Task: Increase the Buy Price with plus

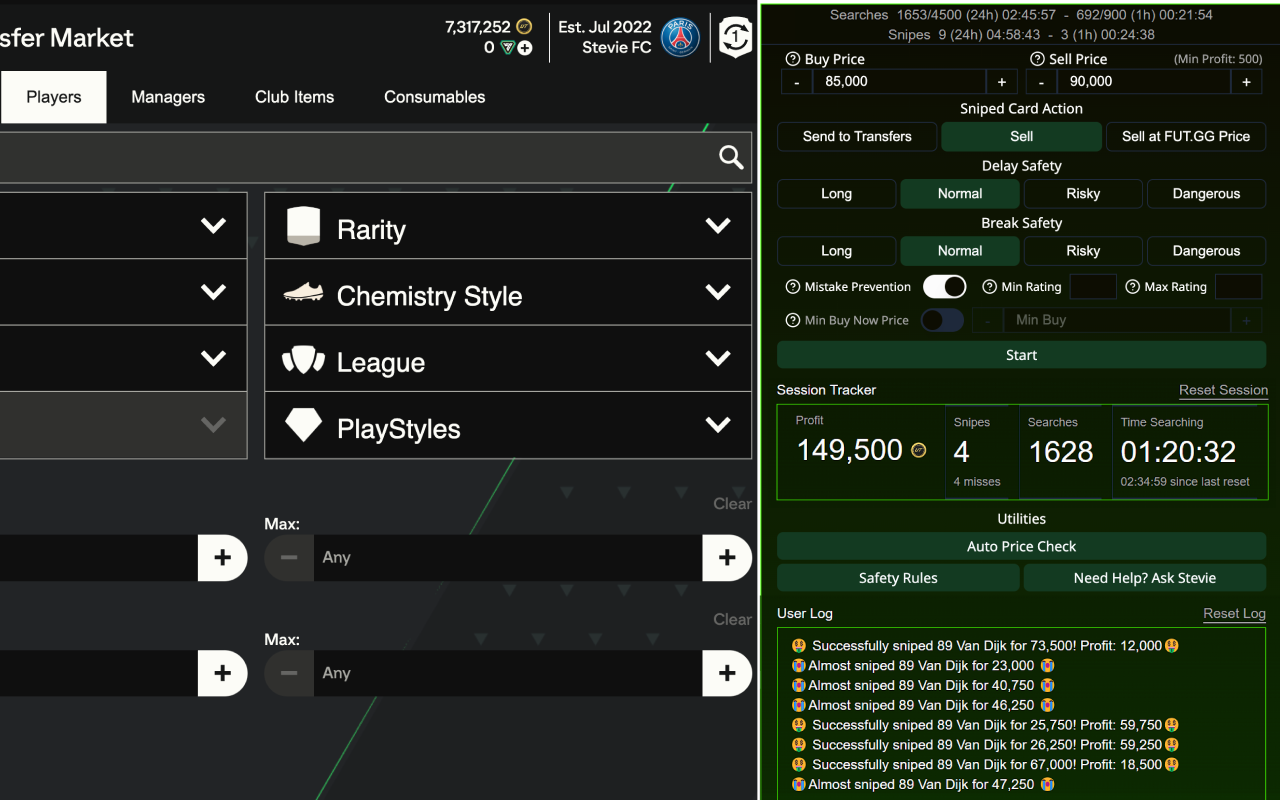Action: 1001,82
